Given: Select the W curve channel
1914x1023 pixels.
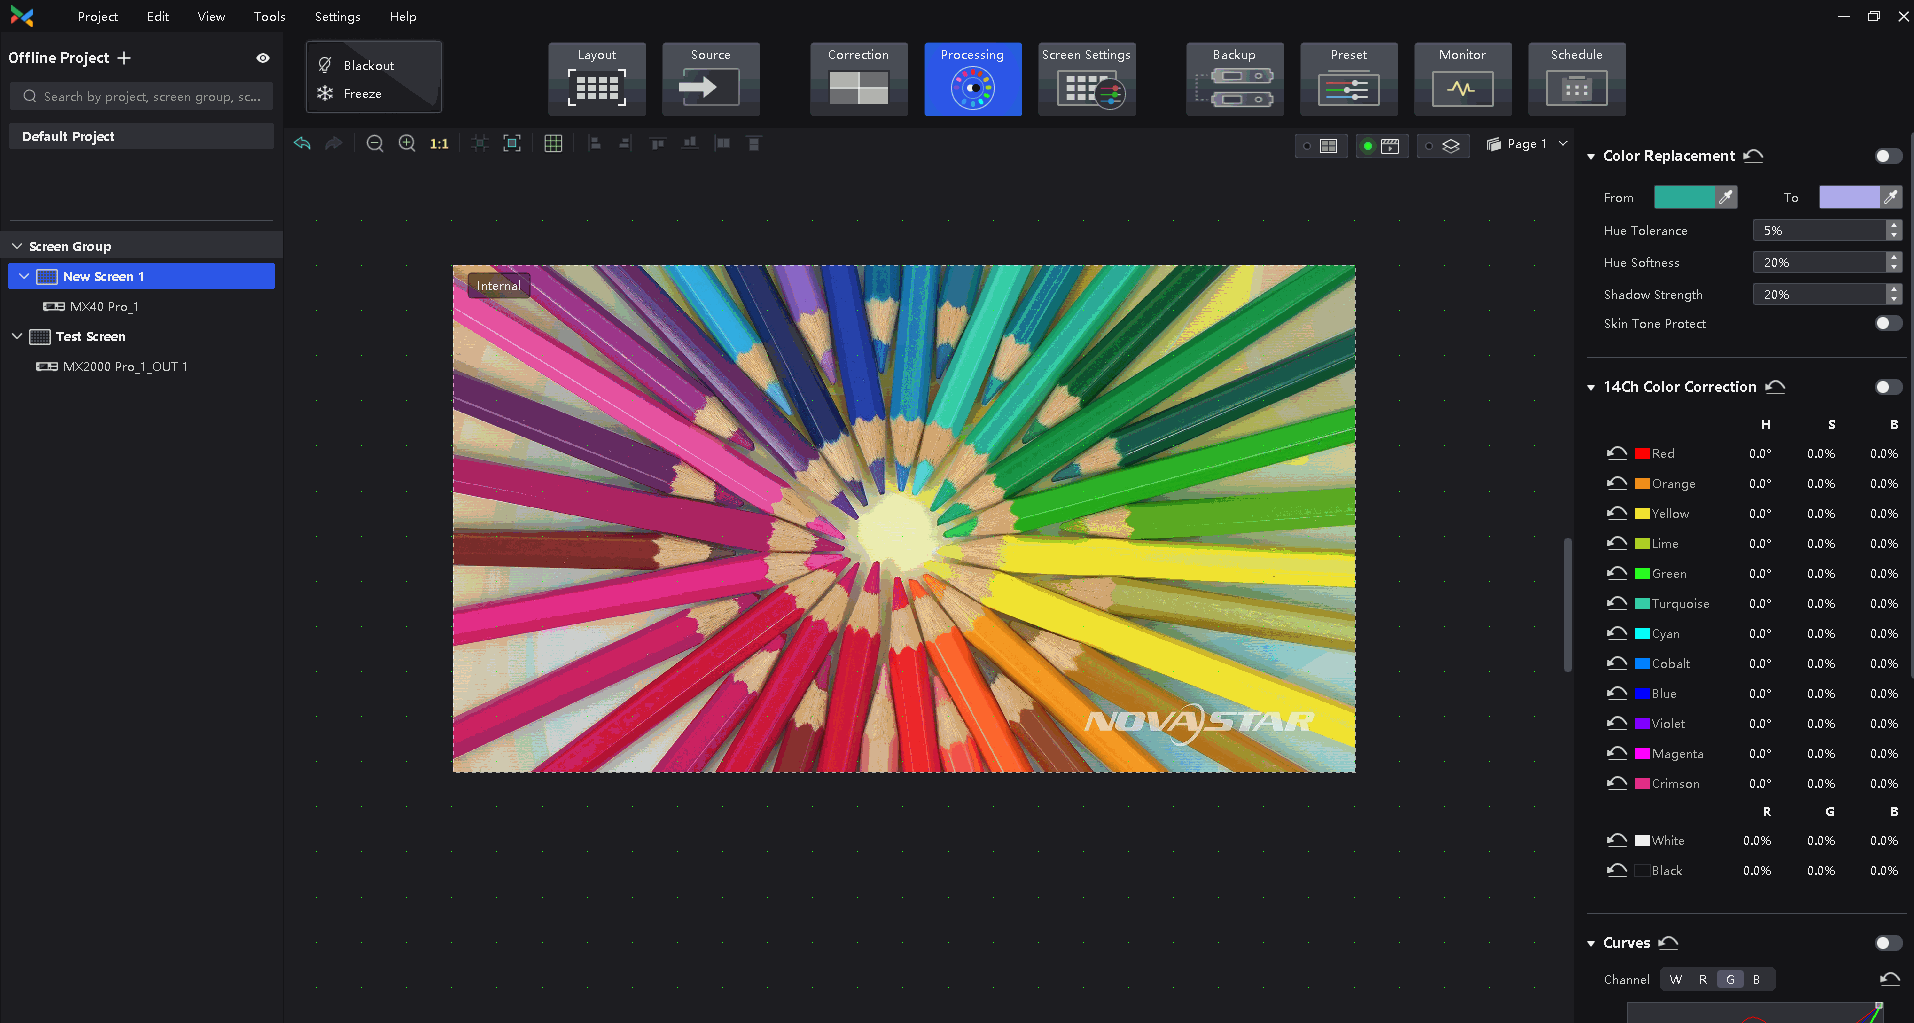Looking at the screenshot, I should [1676, 979].
